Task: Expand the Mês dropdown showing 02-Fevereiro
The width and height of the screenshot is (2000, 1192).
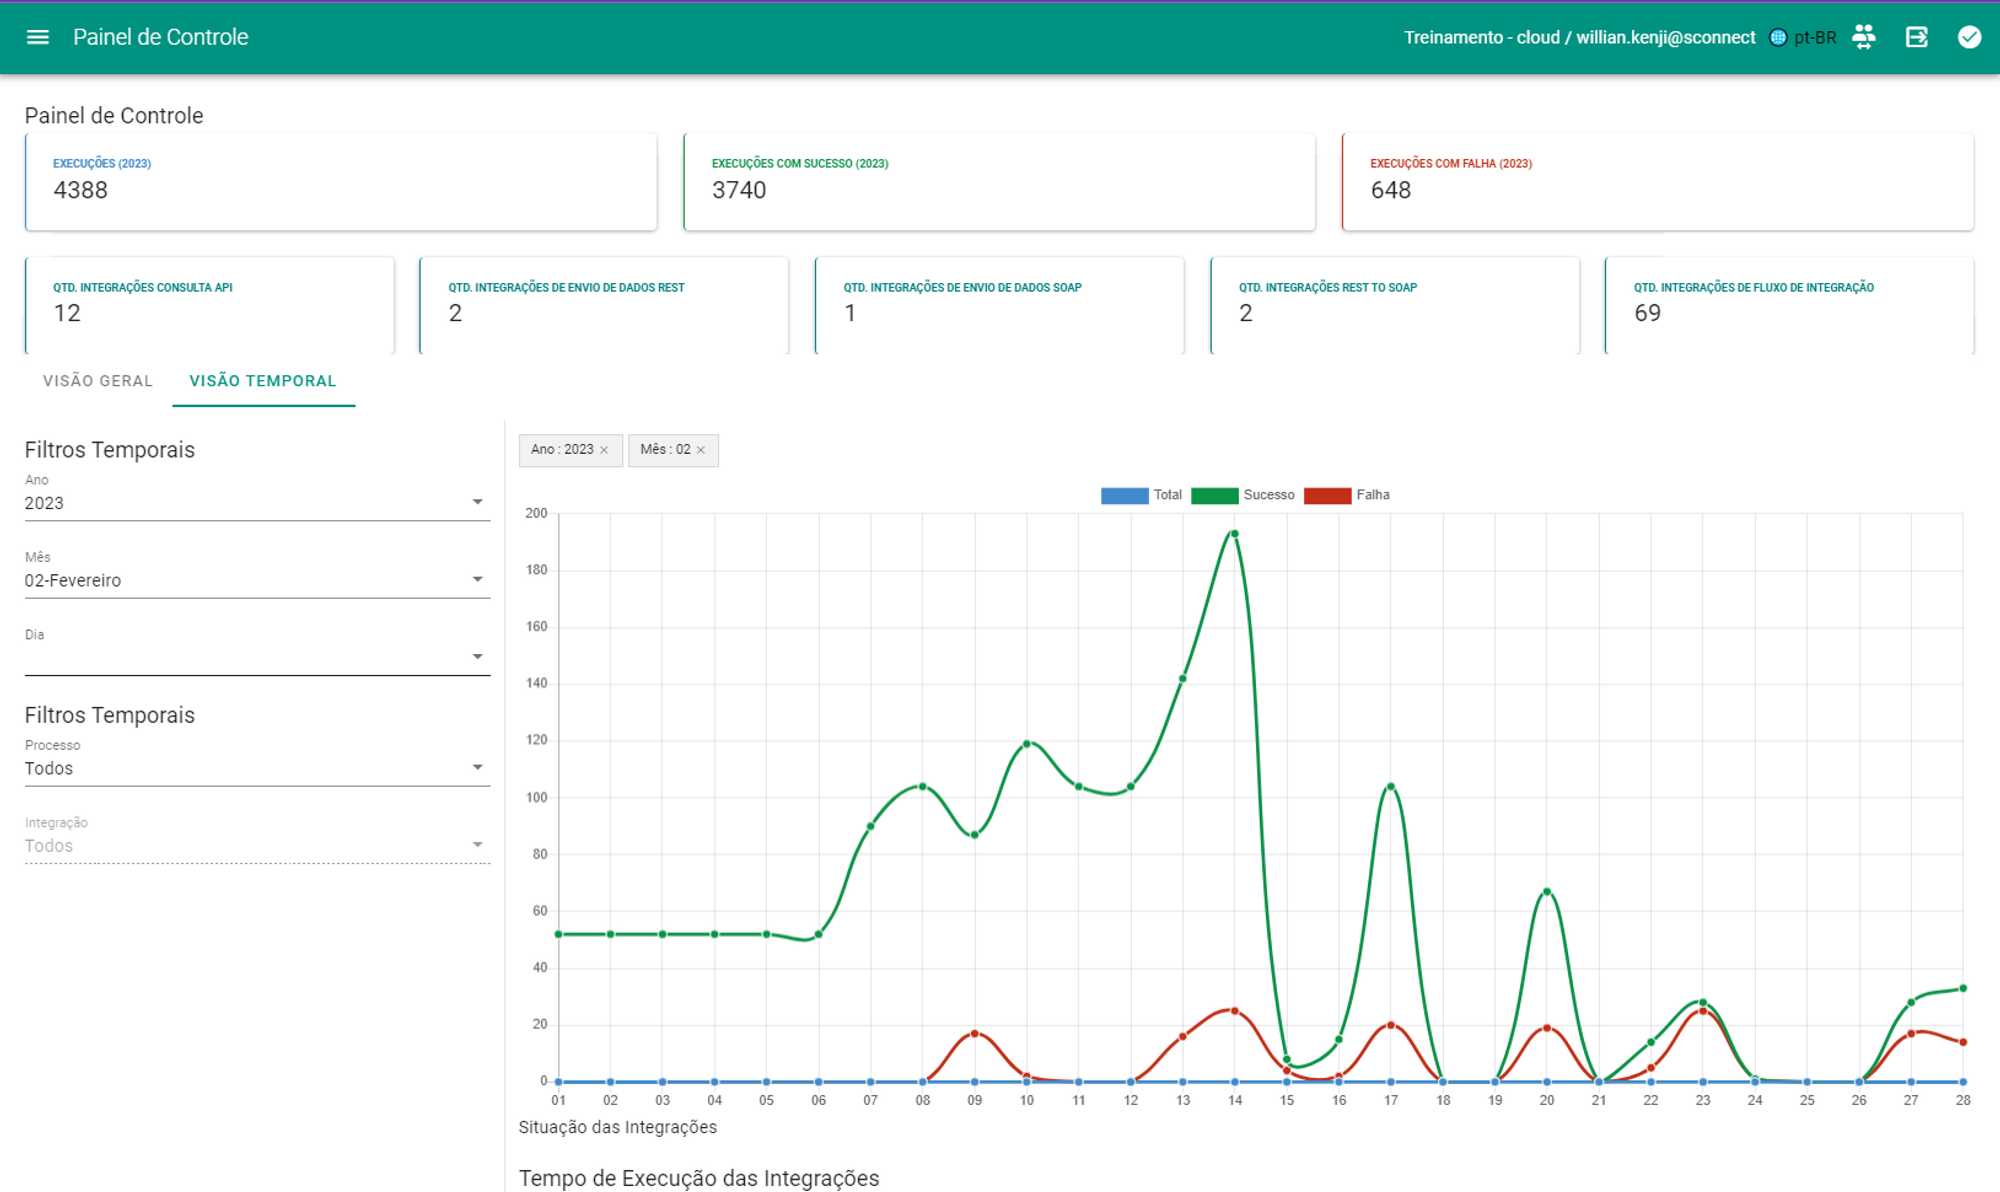Action: [257, 580]
